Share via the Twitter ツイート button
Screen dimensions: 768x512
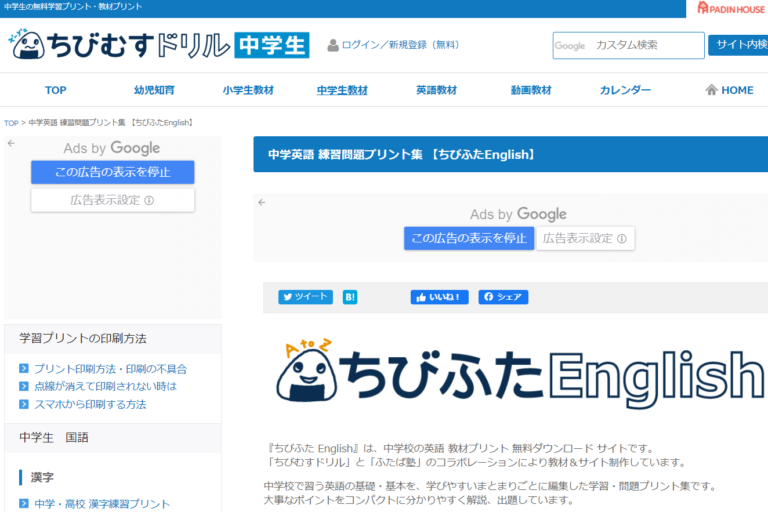pyautogui.click(x=306, y=297)
